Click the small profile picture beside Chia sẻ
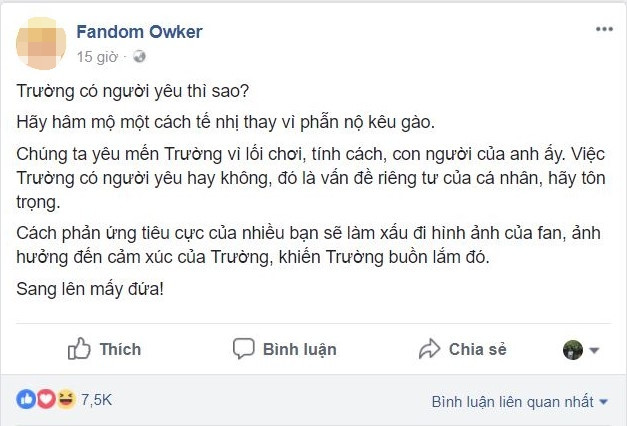This screenshot has height=426, width=627. (x=573, y=349)
